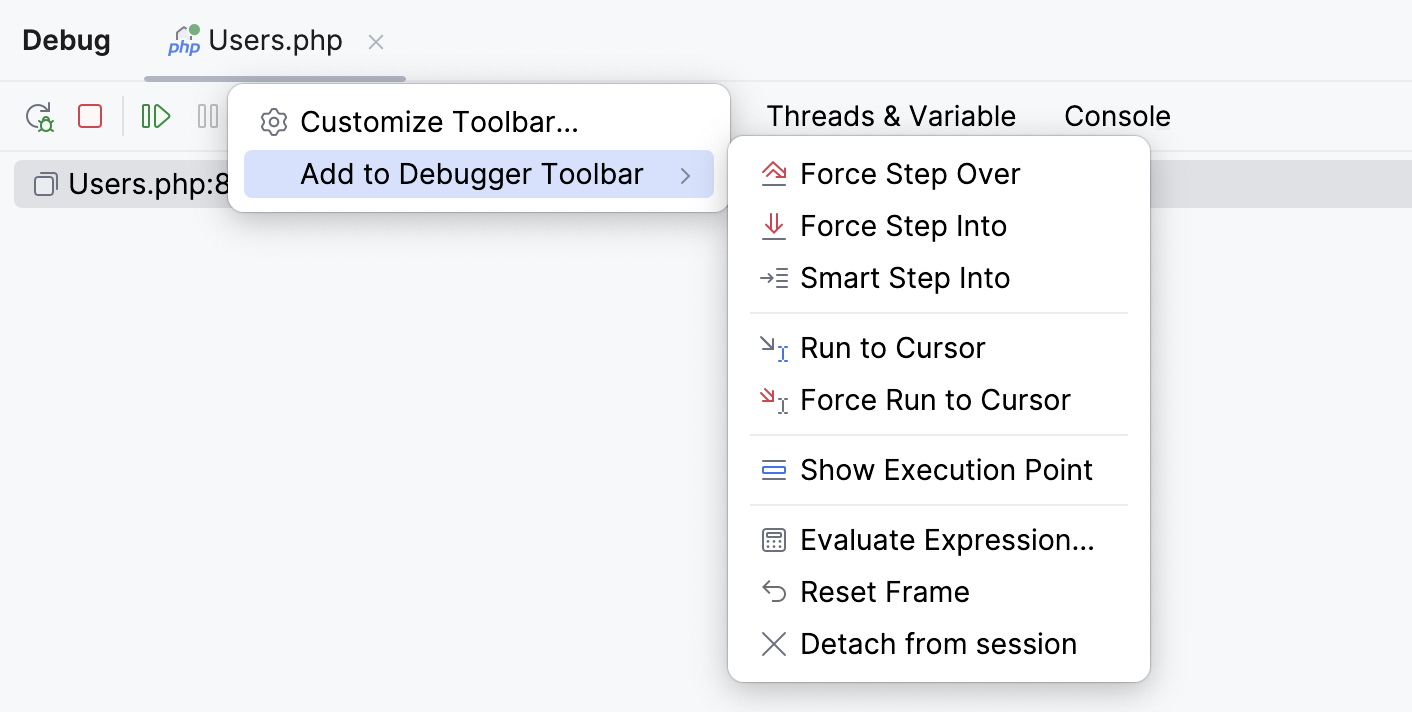The width and height of the screenshot is (1412, 712).
Task: Switch to the Console tab
Action: tap(1117, 116)
